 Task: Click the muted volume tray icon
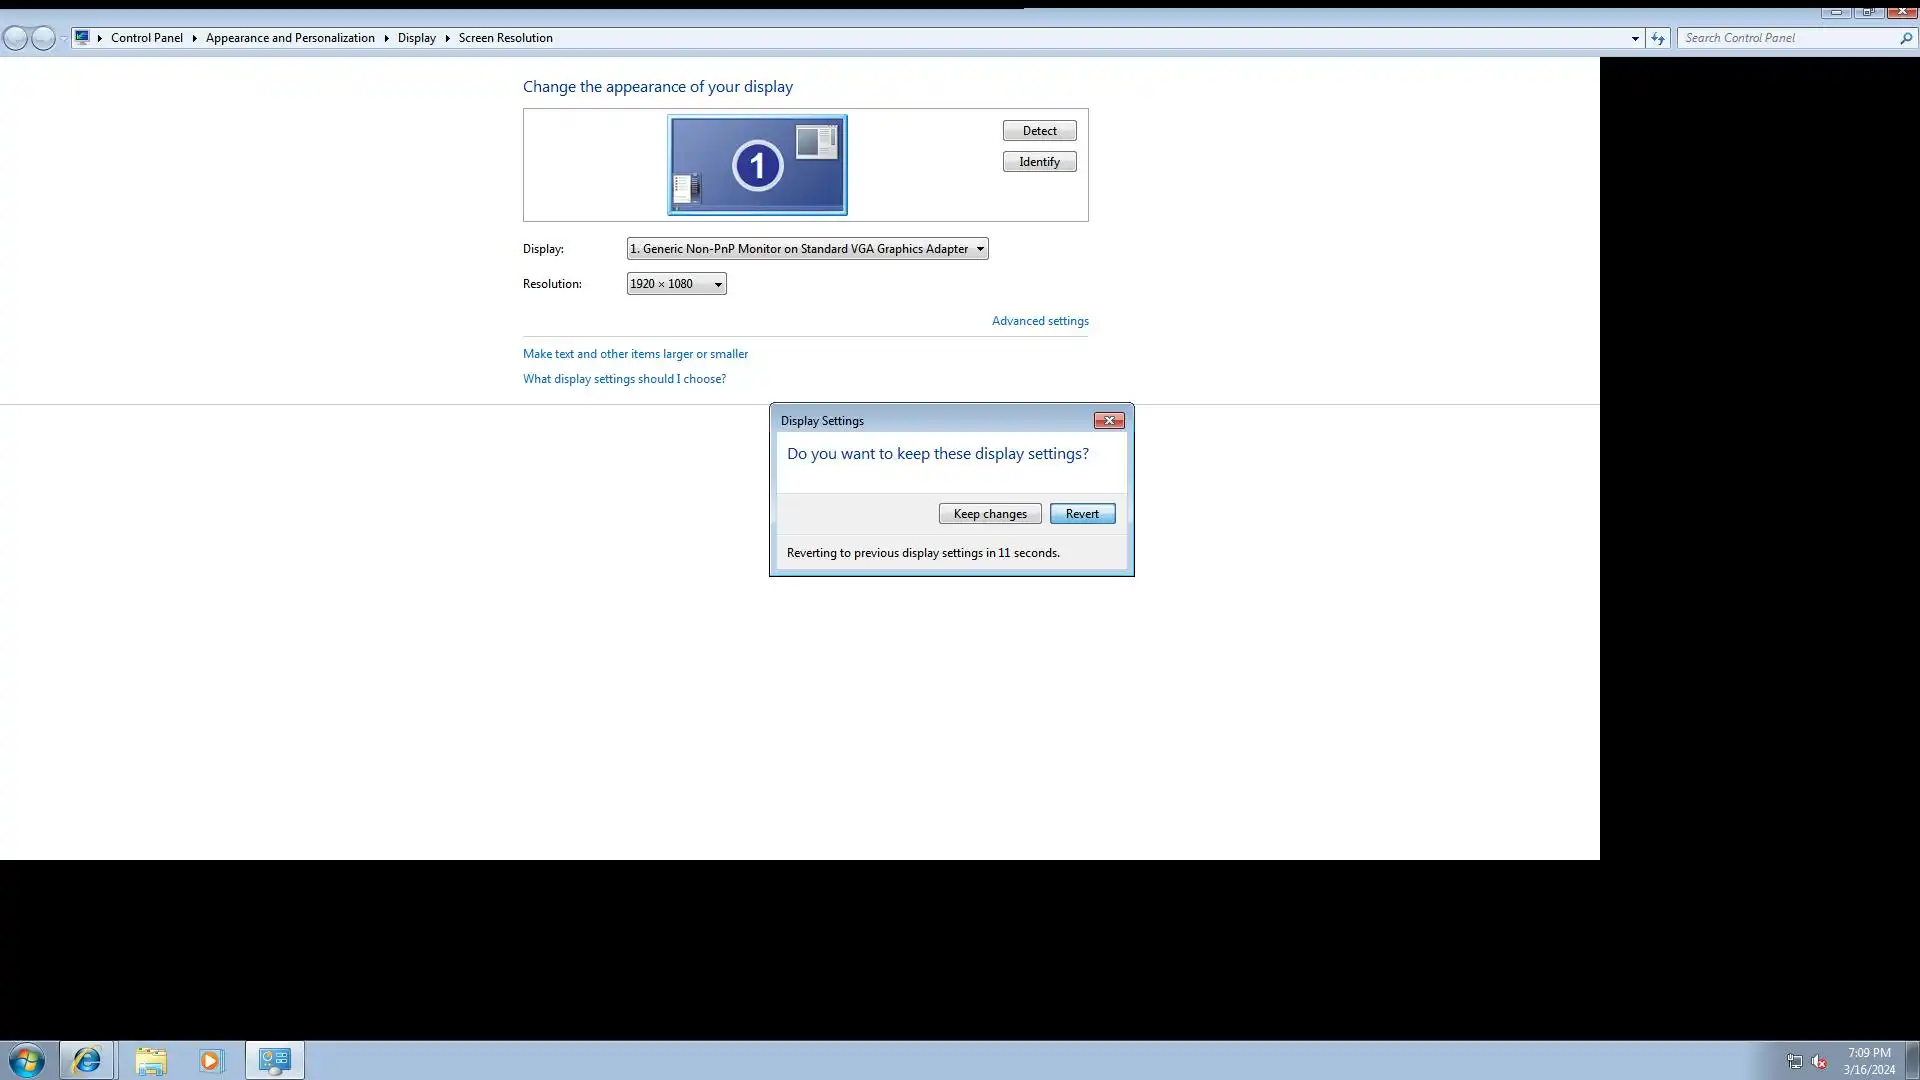[1819, 1062]
